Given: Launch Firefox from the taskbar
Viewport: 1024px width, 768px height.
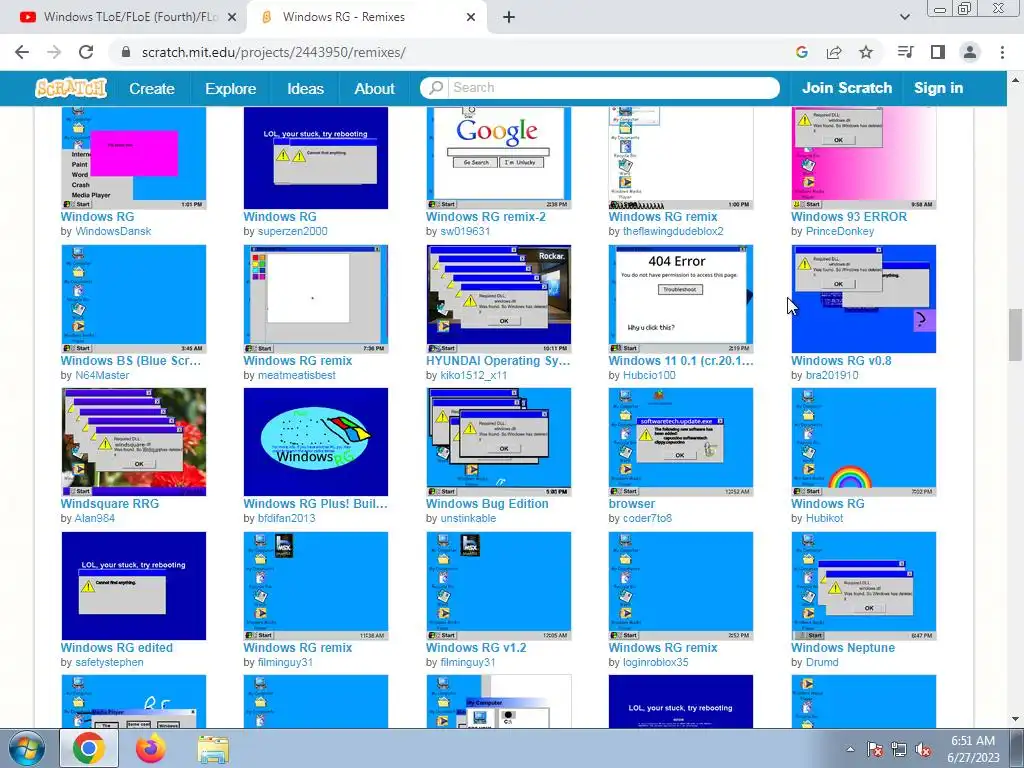Looking at the screenshot, I should pyautogui.click(x=150, y=748).
